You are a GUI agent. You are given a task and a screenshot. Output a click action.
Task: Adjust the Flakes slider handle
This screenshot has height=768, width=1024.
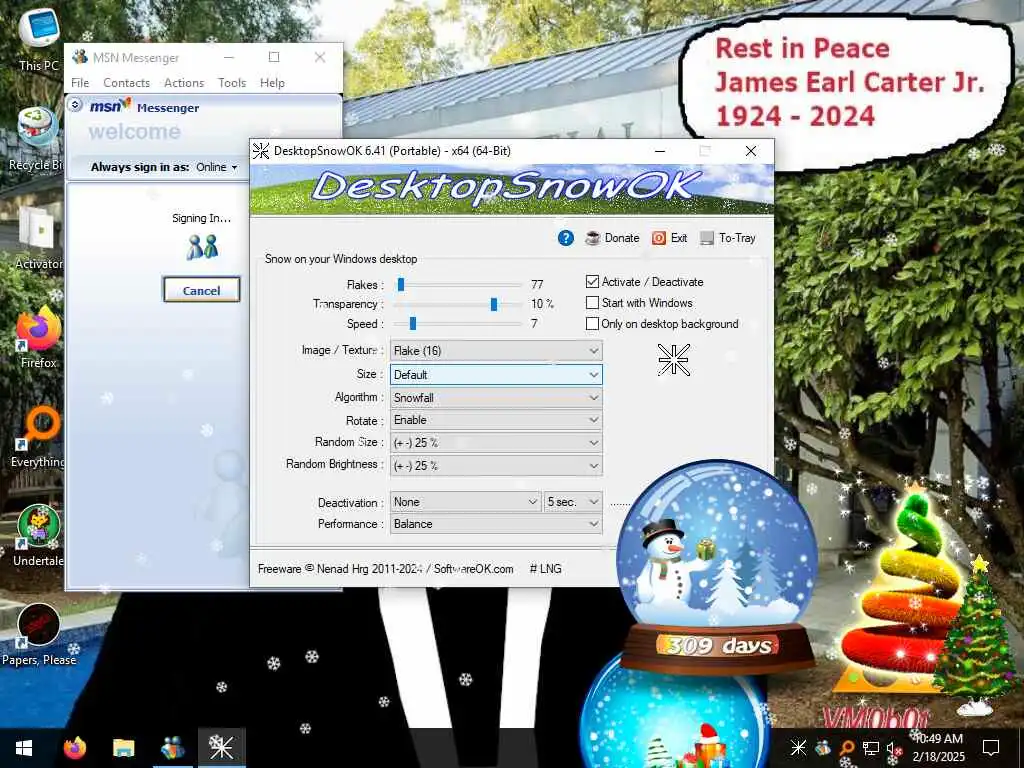(401, 284)
